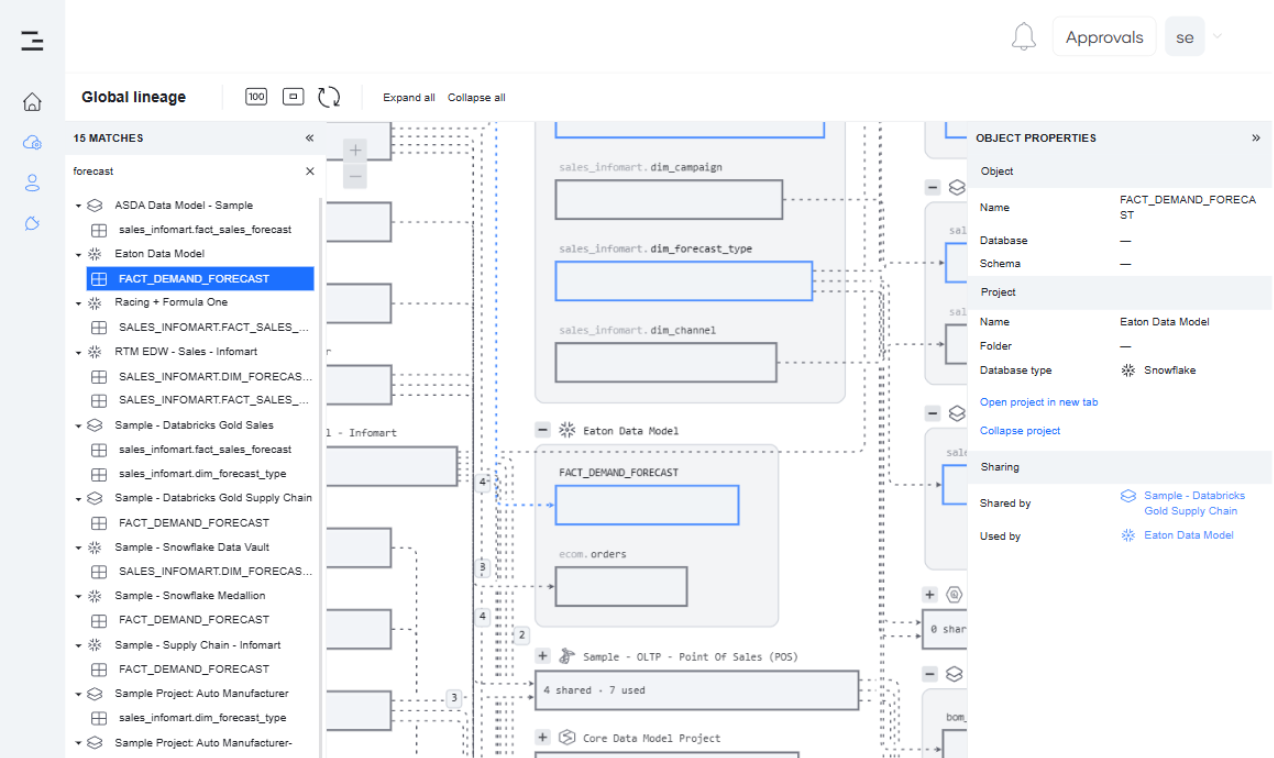Select FACT_DEMAND_FORECAST under Snowflake Medallion

coord(193,620)
